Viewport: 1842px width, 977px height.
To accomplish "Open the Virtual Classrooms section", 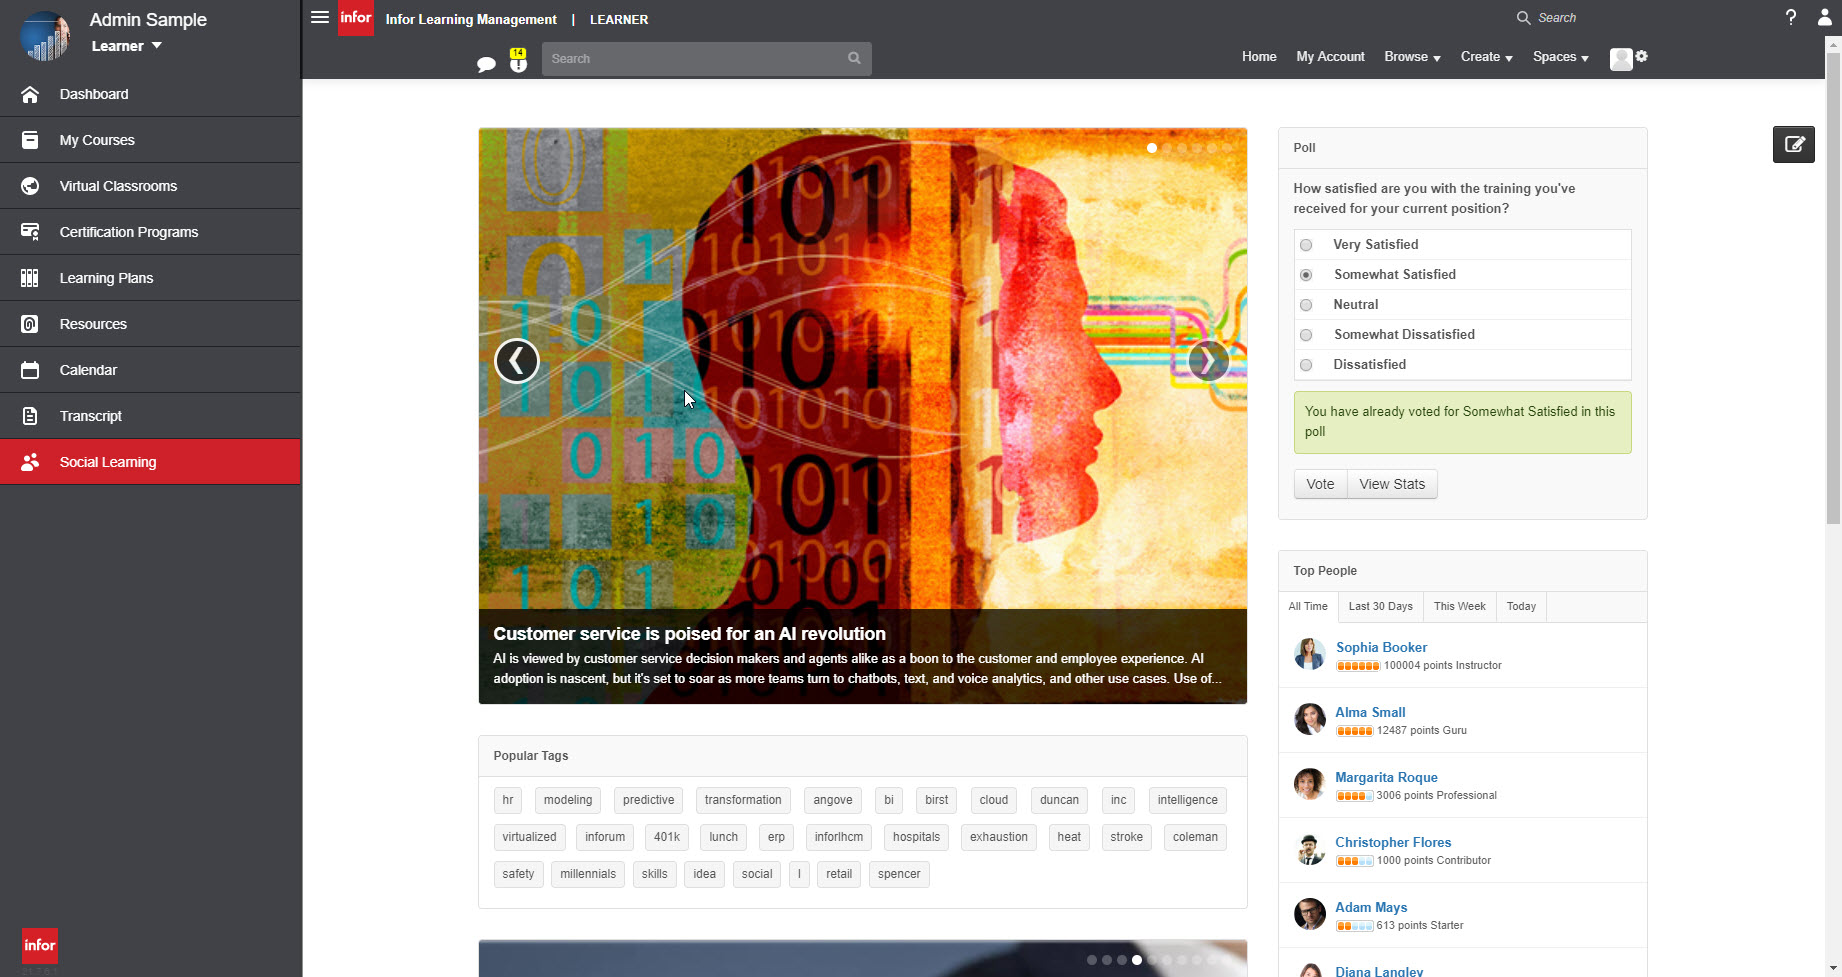I will click(x=118, y=186).
